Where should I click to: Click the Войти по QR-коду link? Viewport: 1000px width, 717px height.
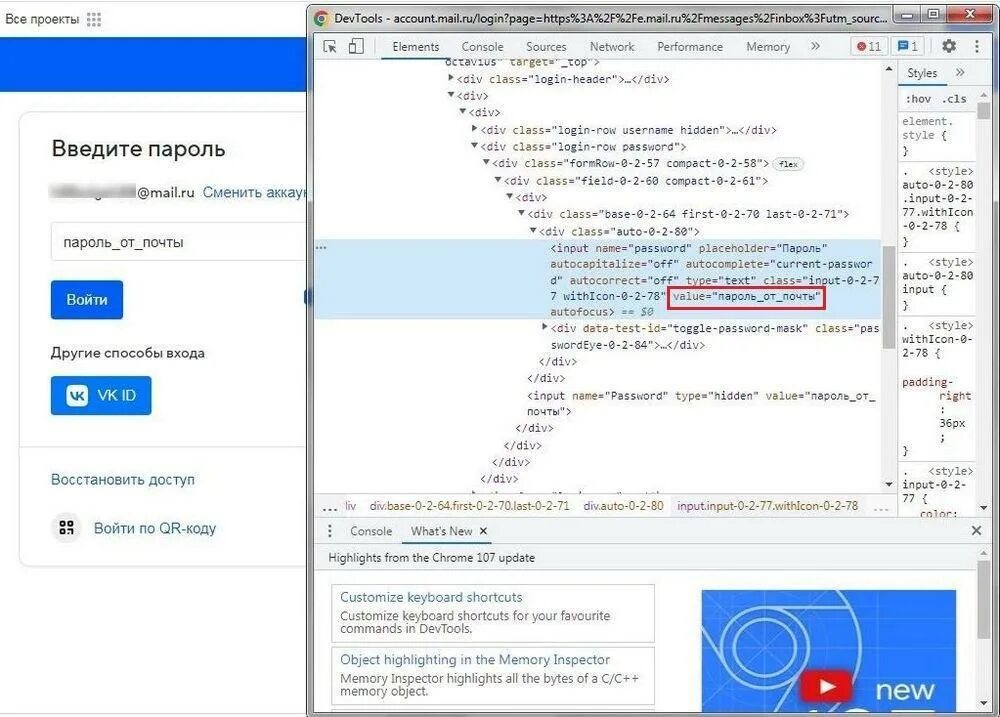(x=155, y=528)
